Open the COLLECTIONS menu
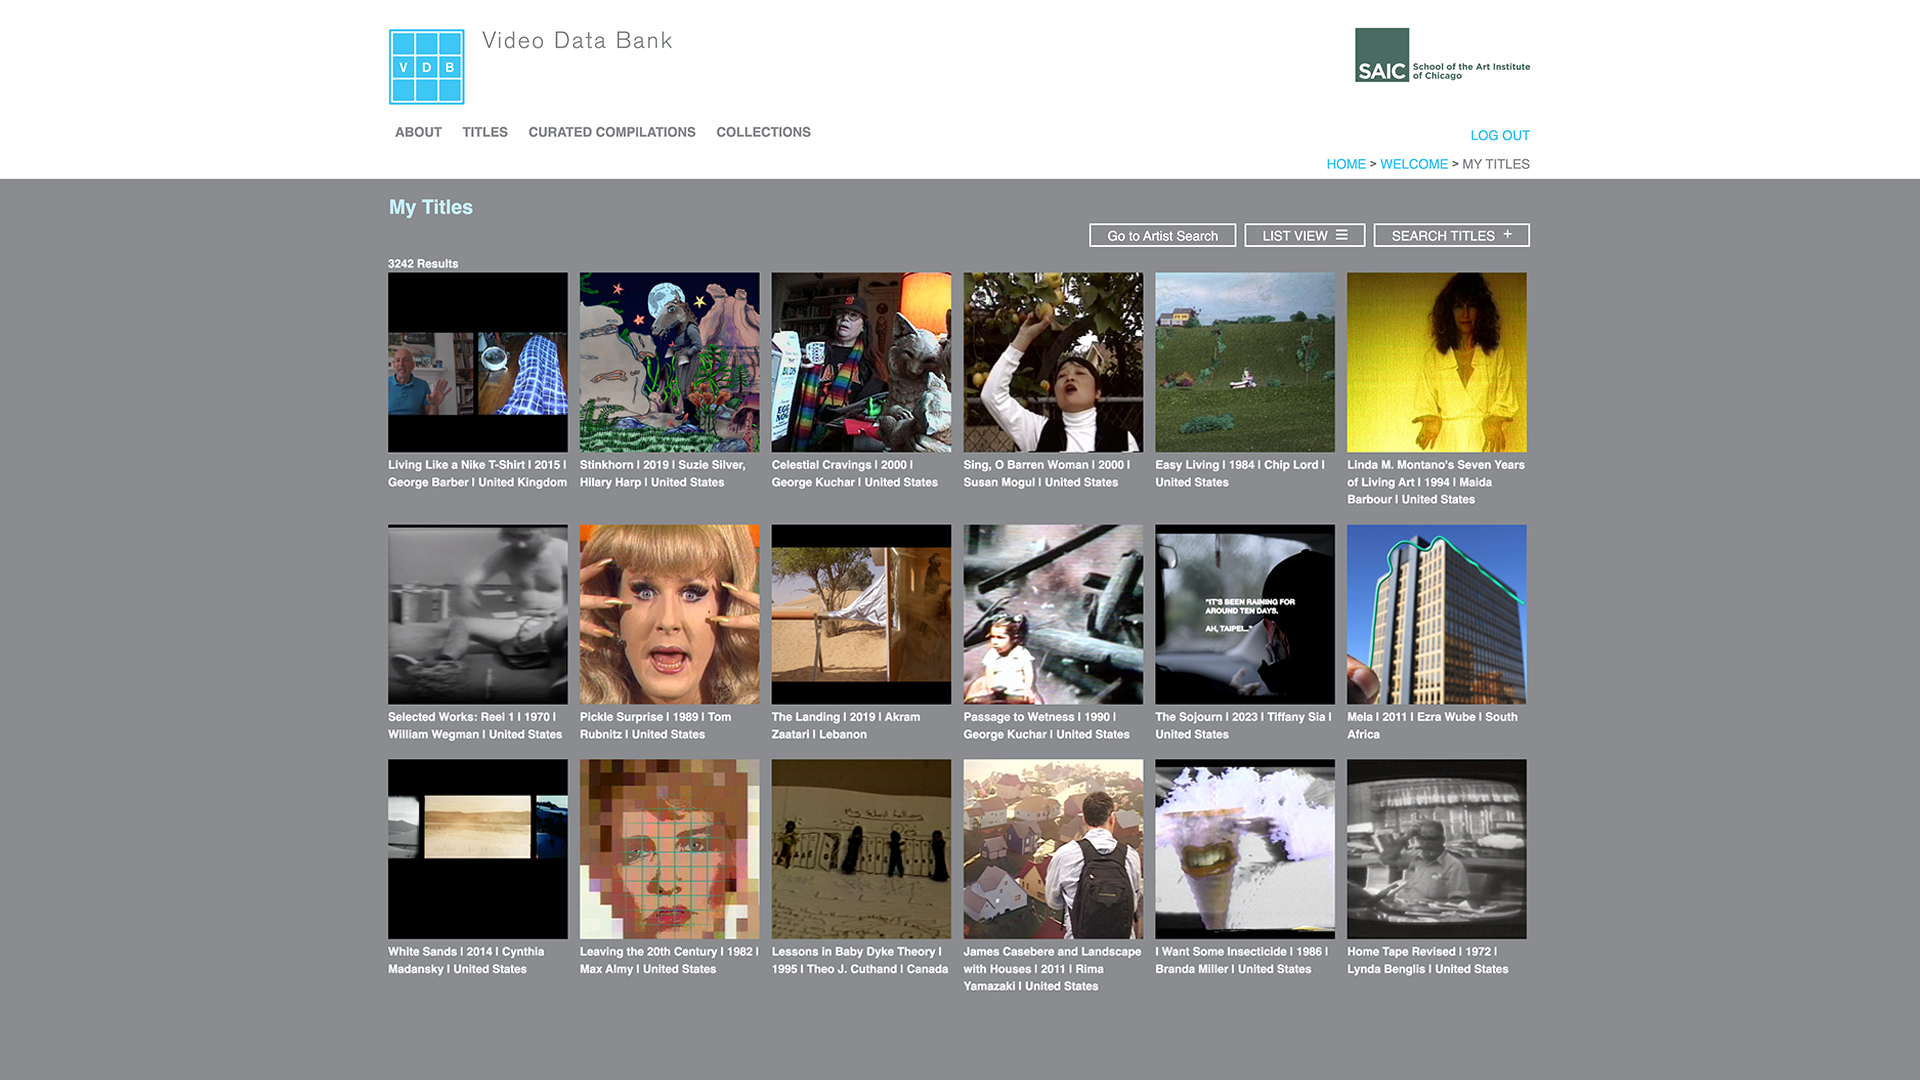The image size is (1920, 1080). pos(763,132)
